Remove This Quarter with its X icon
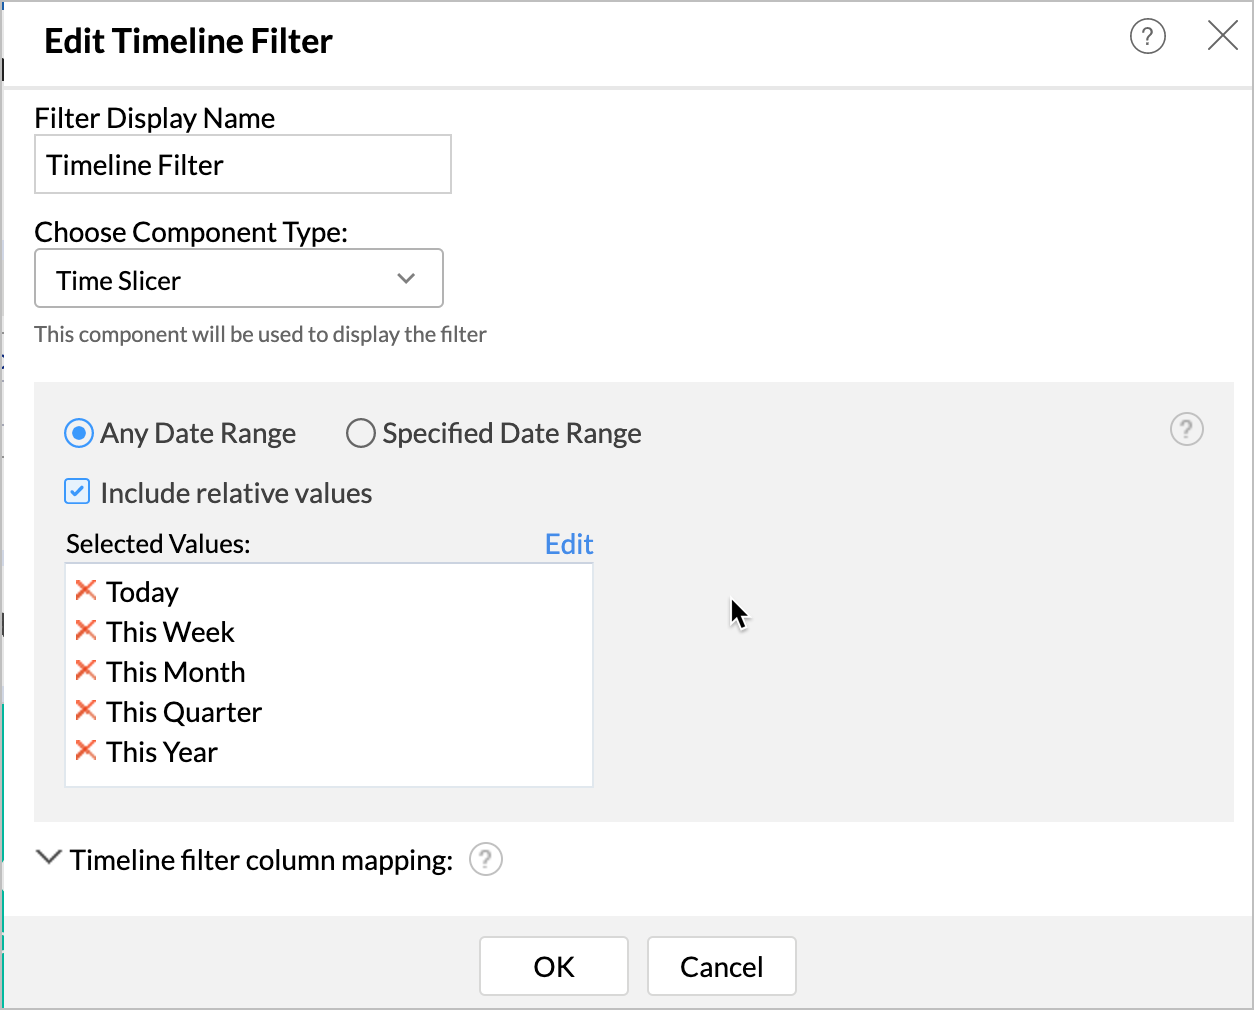The width and height of the screenshot is (1254, 1010). pos(86,711)
